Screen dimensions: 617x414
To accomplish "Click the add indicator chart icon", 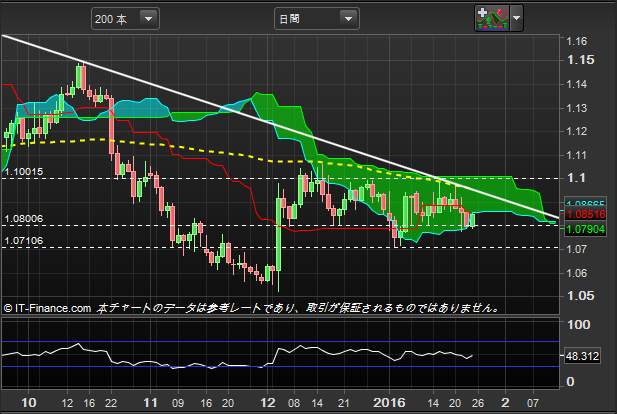I will (492, 18).
